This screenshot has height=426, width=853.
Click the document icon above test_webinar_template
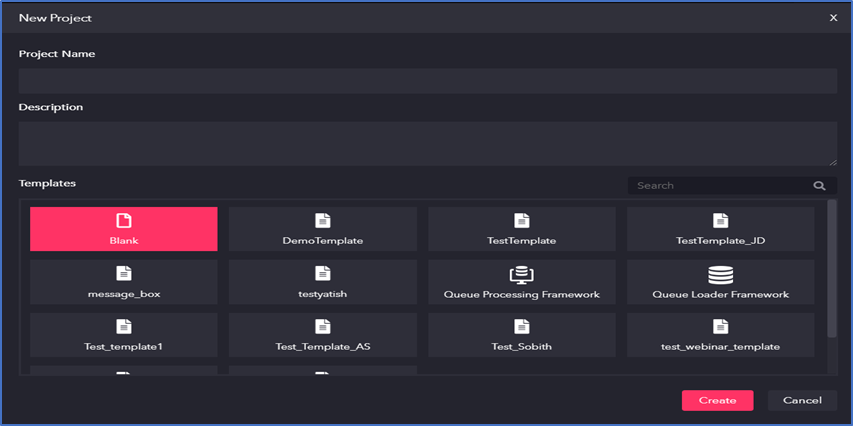pos(721,326)
